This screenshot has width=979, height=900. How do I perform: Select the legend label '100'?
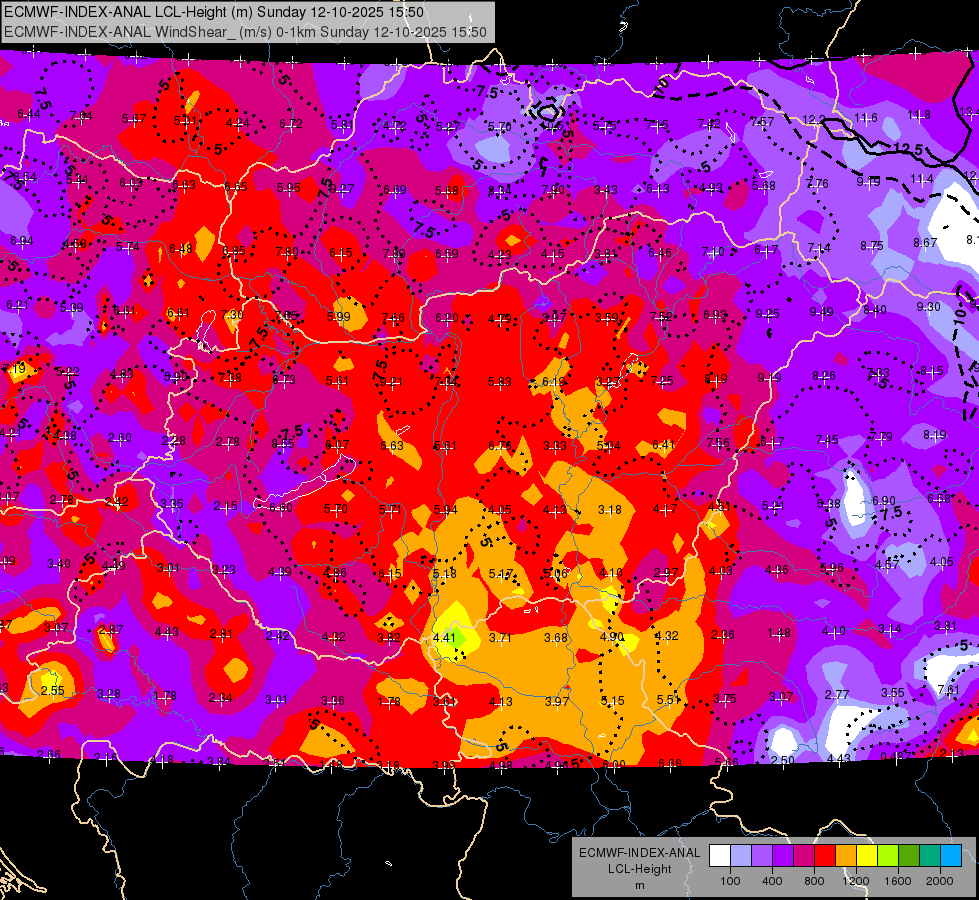(x=730, y=881)
